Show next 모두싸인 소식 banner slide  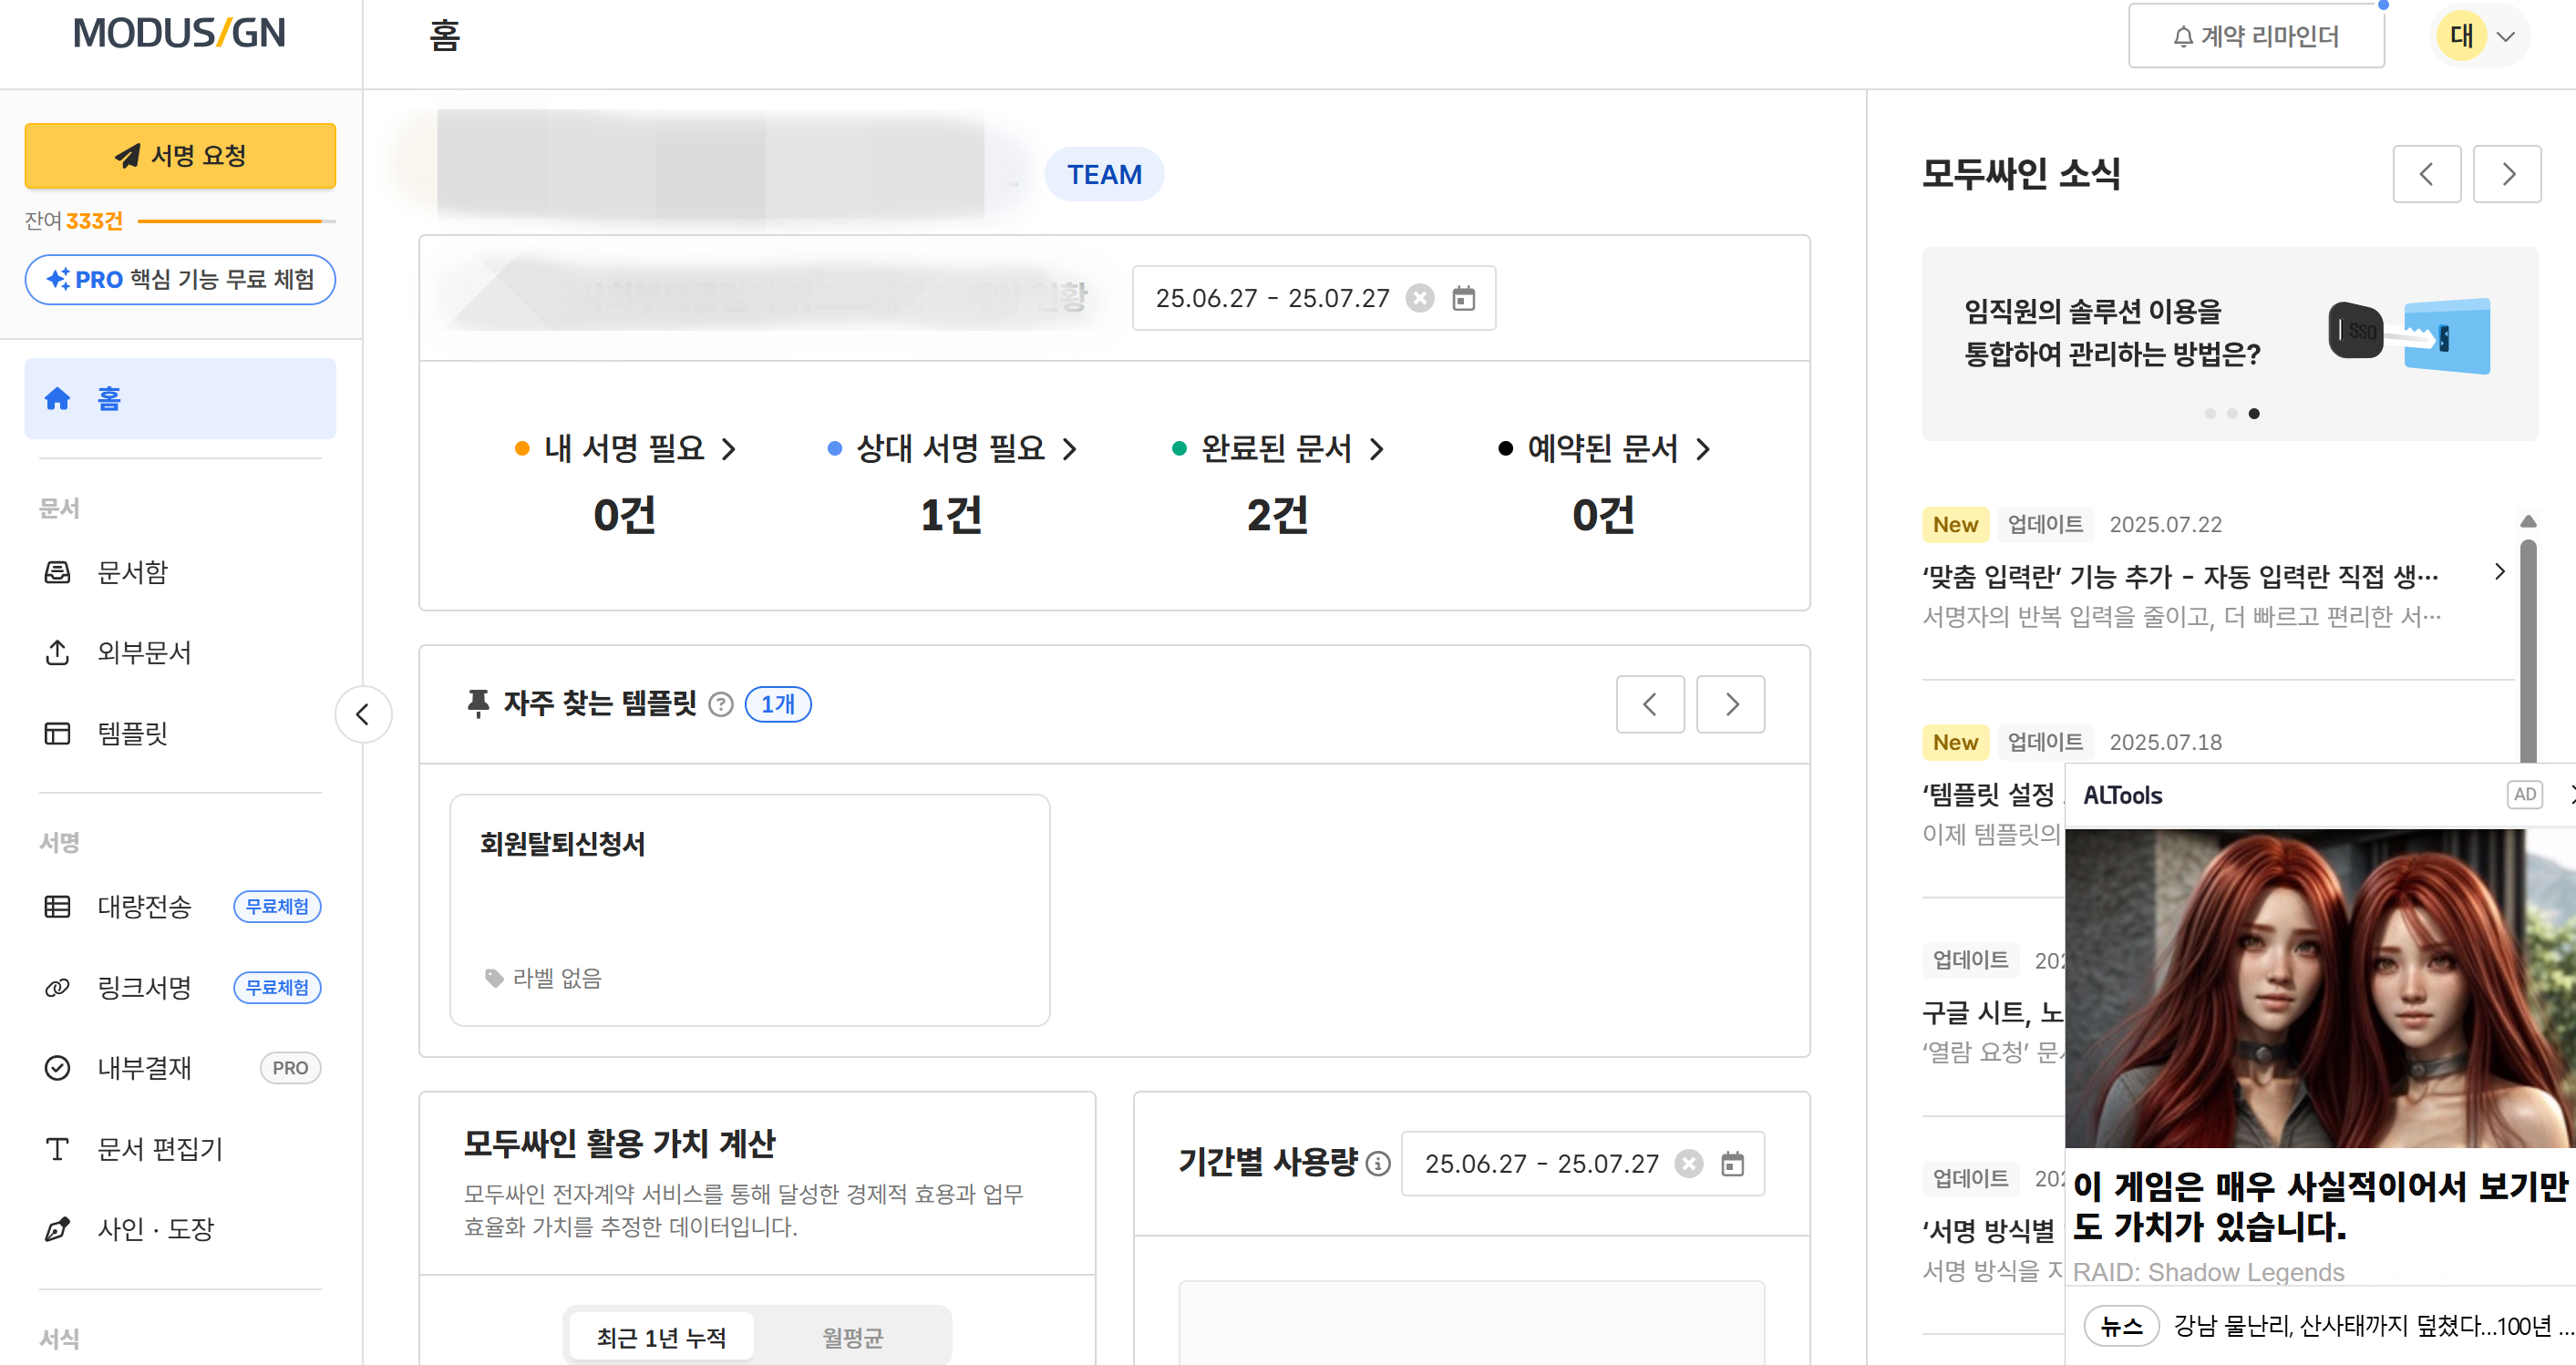2506,174
